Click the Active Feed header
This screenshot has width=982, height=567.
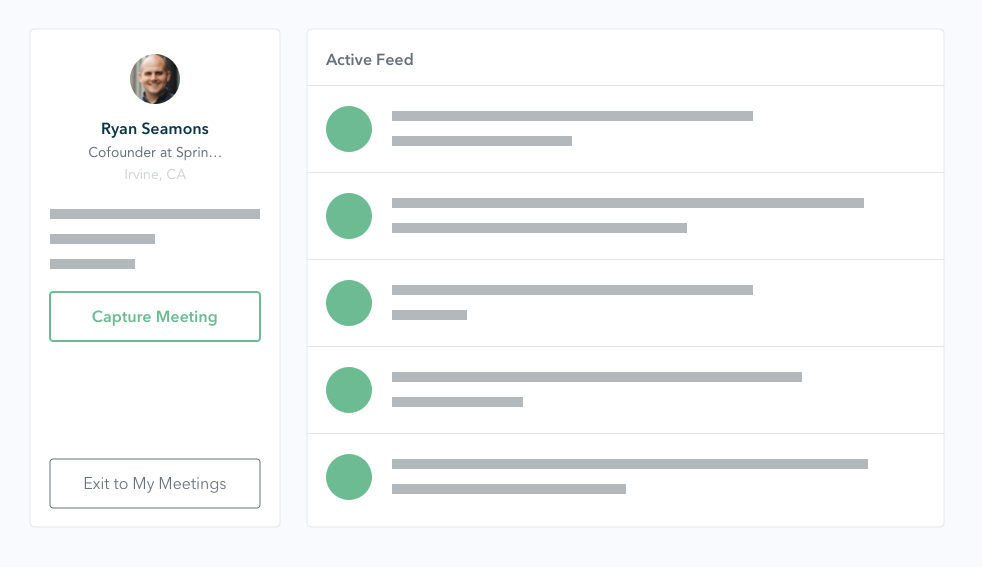pyautogui.click(x=370, y=60)
